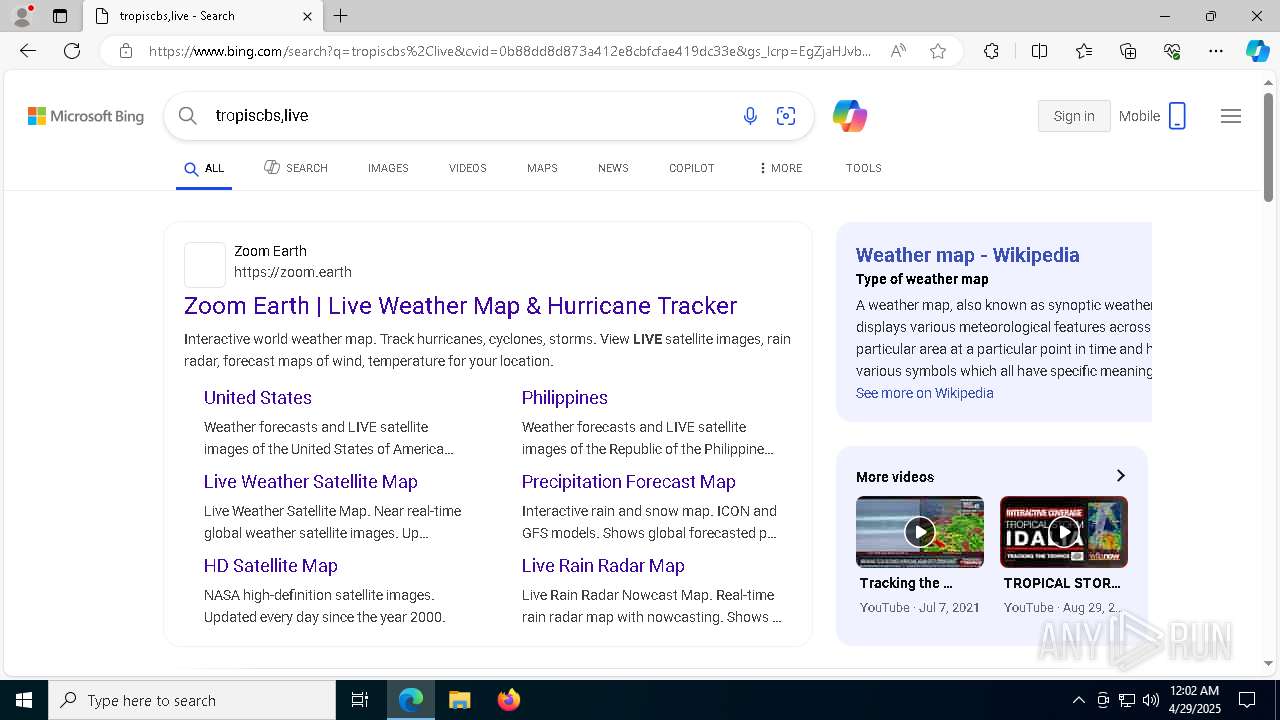Open Zoom Earth Live Weather Map result
Screen dimensions: 1280x720
pos(460,306)
